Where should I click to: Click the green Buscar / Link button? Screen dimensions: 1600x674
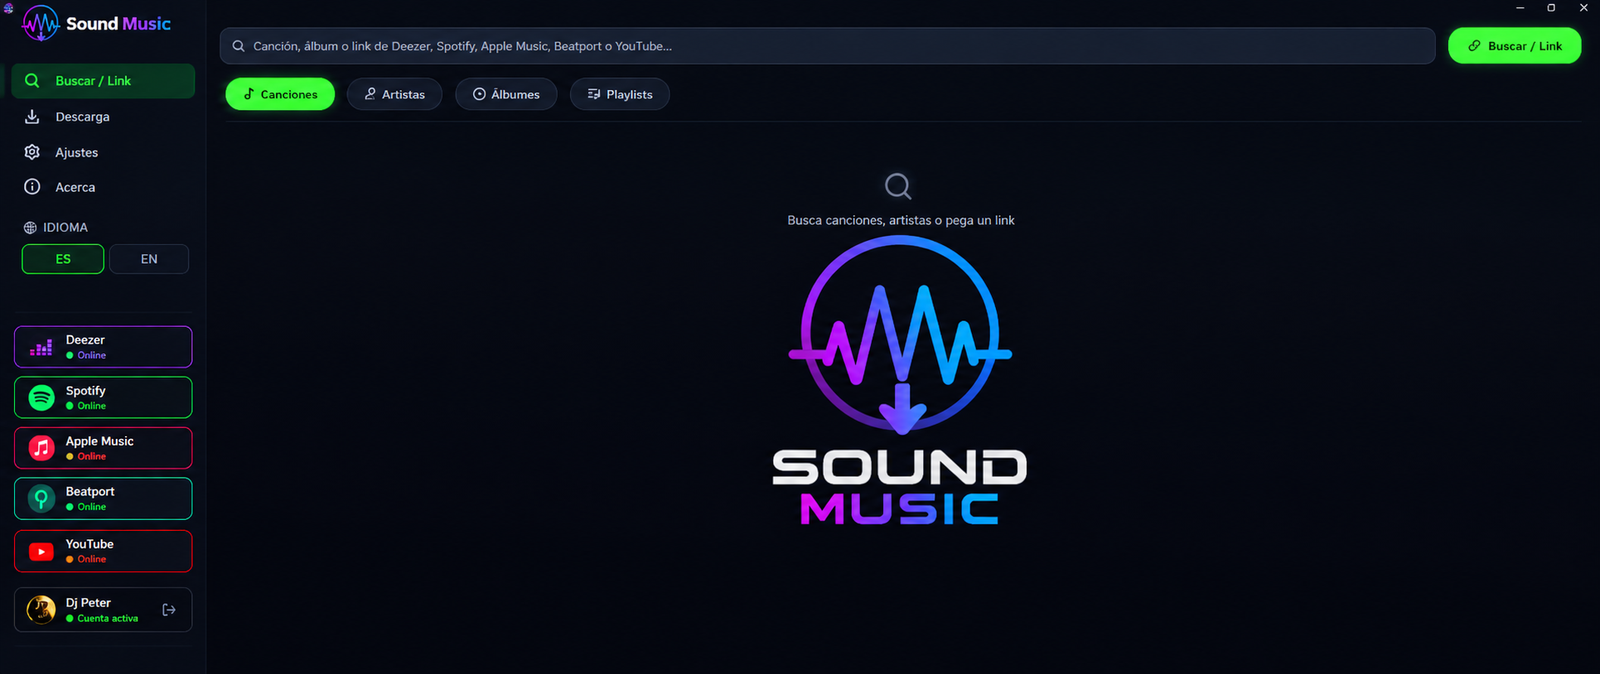(x=1514, y=46)
